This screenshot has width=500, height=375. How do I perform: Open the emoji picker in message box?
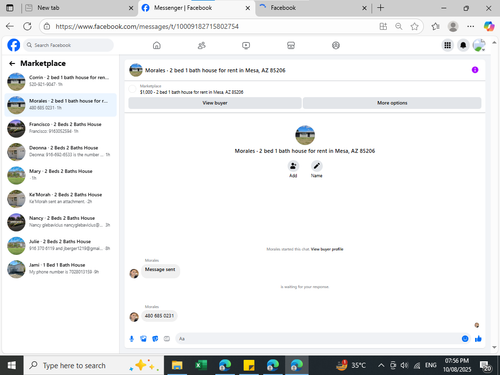click(465, 339)
